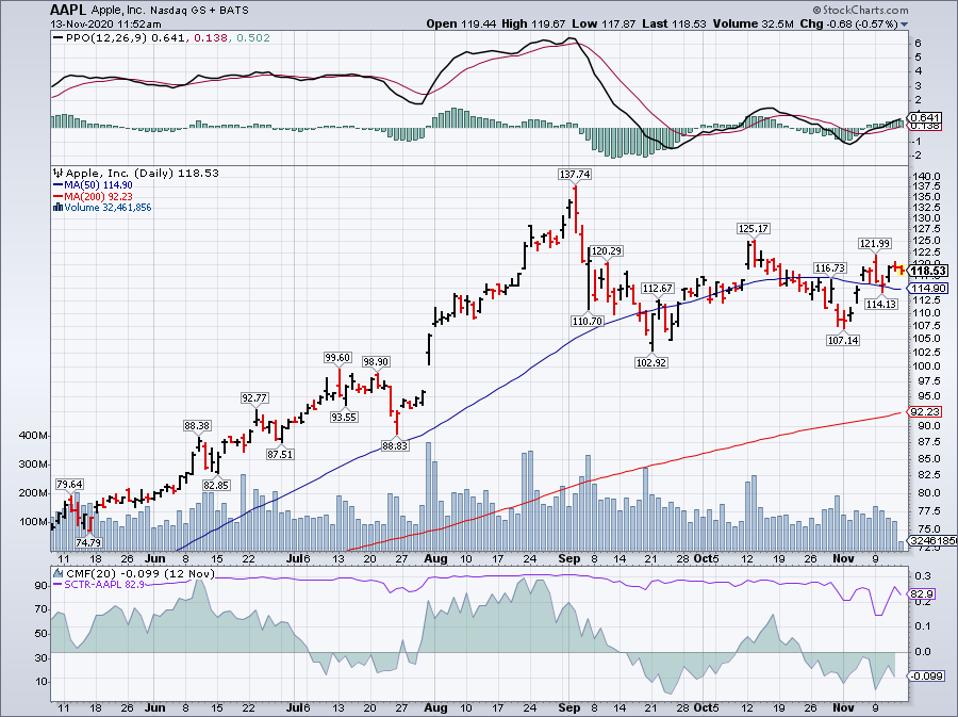Screen dimensions: 958x717
Task: Click the green 0.502 PPO histogram value
Action: click(x=253, y=38)
